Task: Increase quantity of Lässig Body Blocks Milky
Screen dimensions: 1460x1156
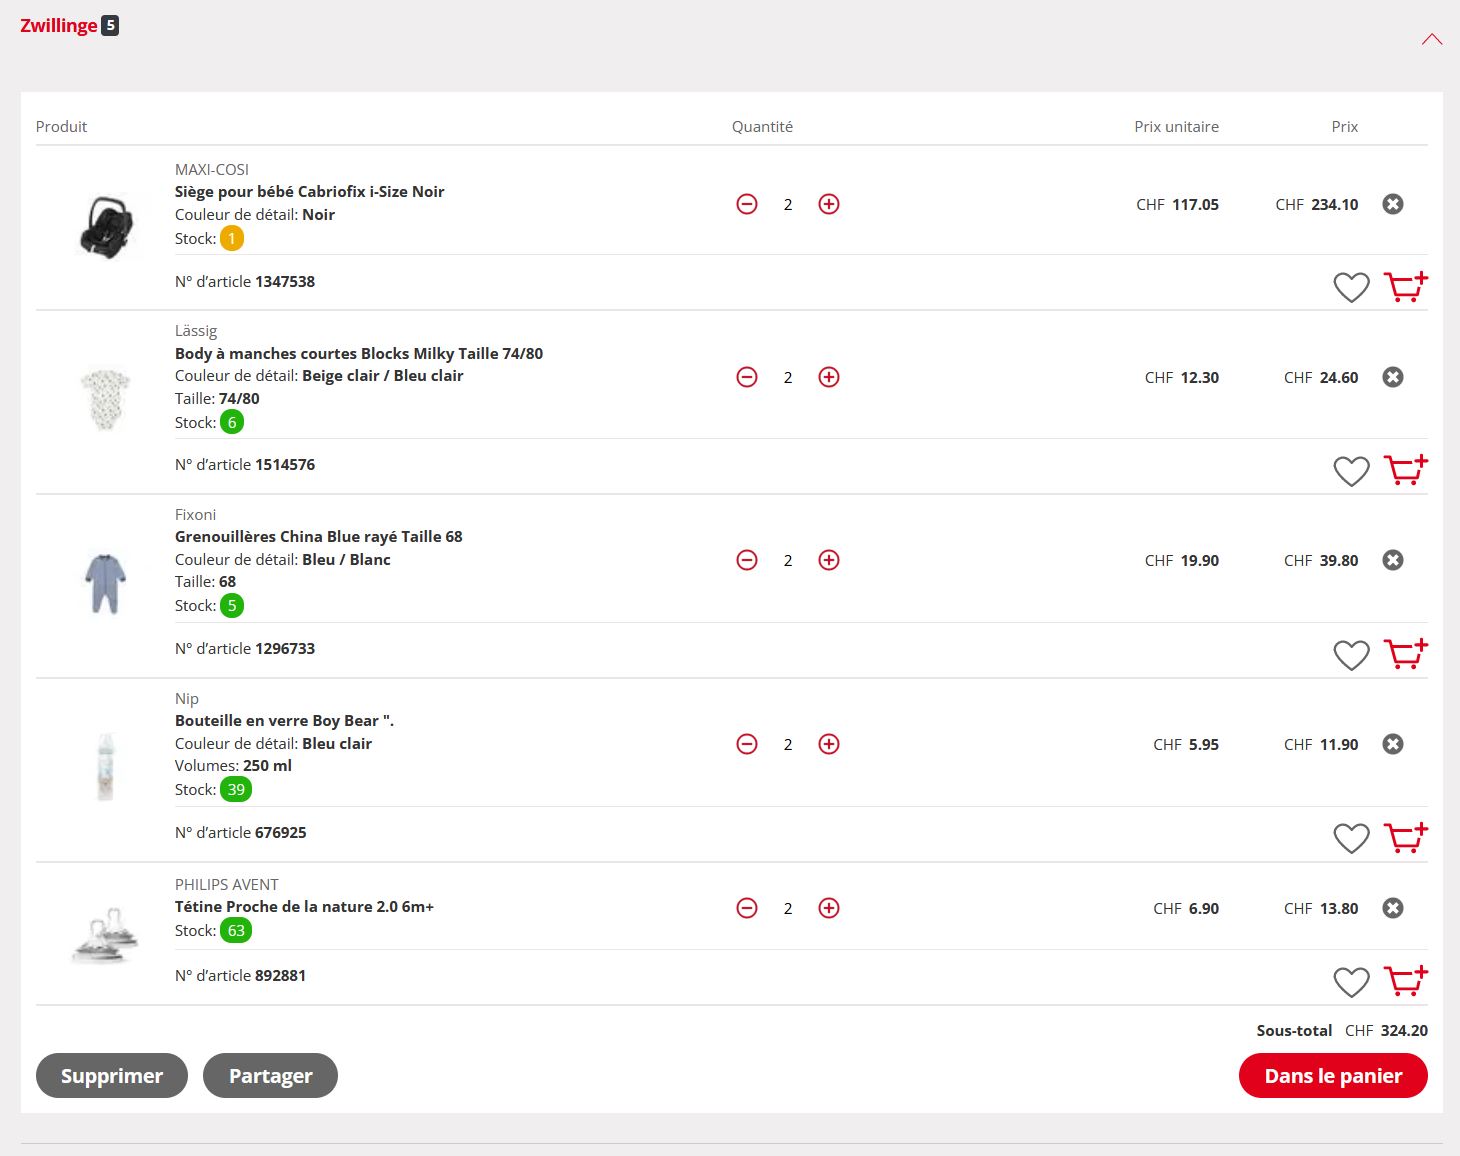Action: click(x=829, y=377)
